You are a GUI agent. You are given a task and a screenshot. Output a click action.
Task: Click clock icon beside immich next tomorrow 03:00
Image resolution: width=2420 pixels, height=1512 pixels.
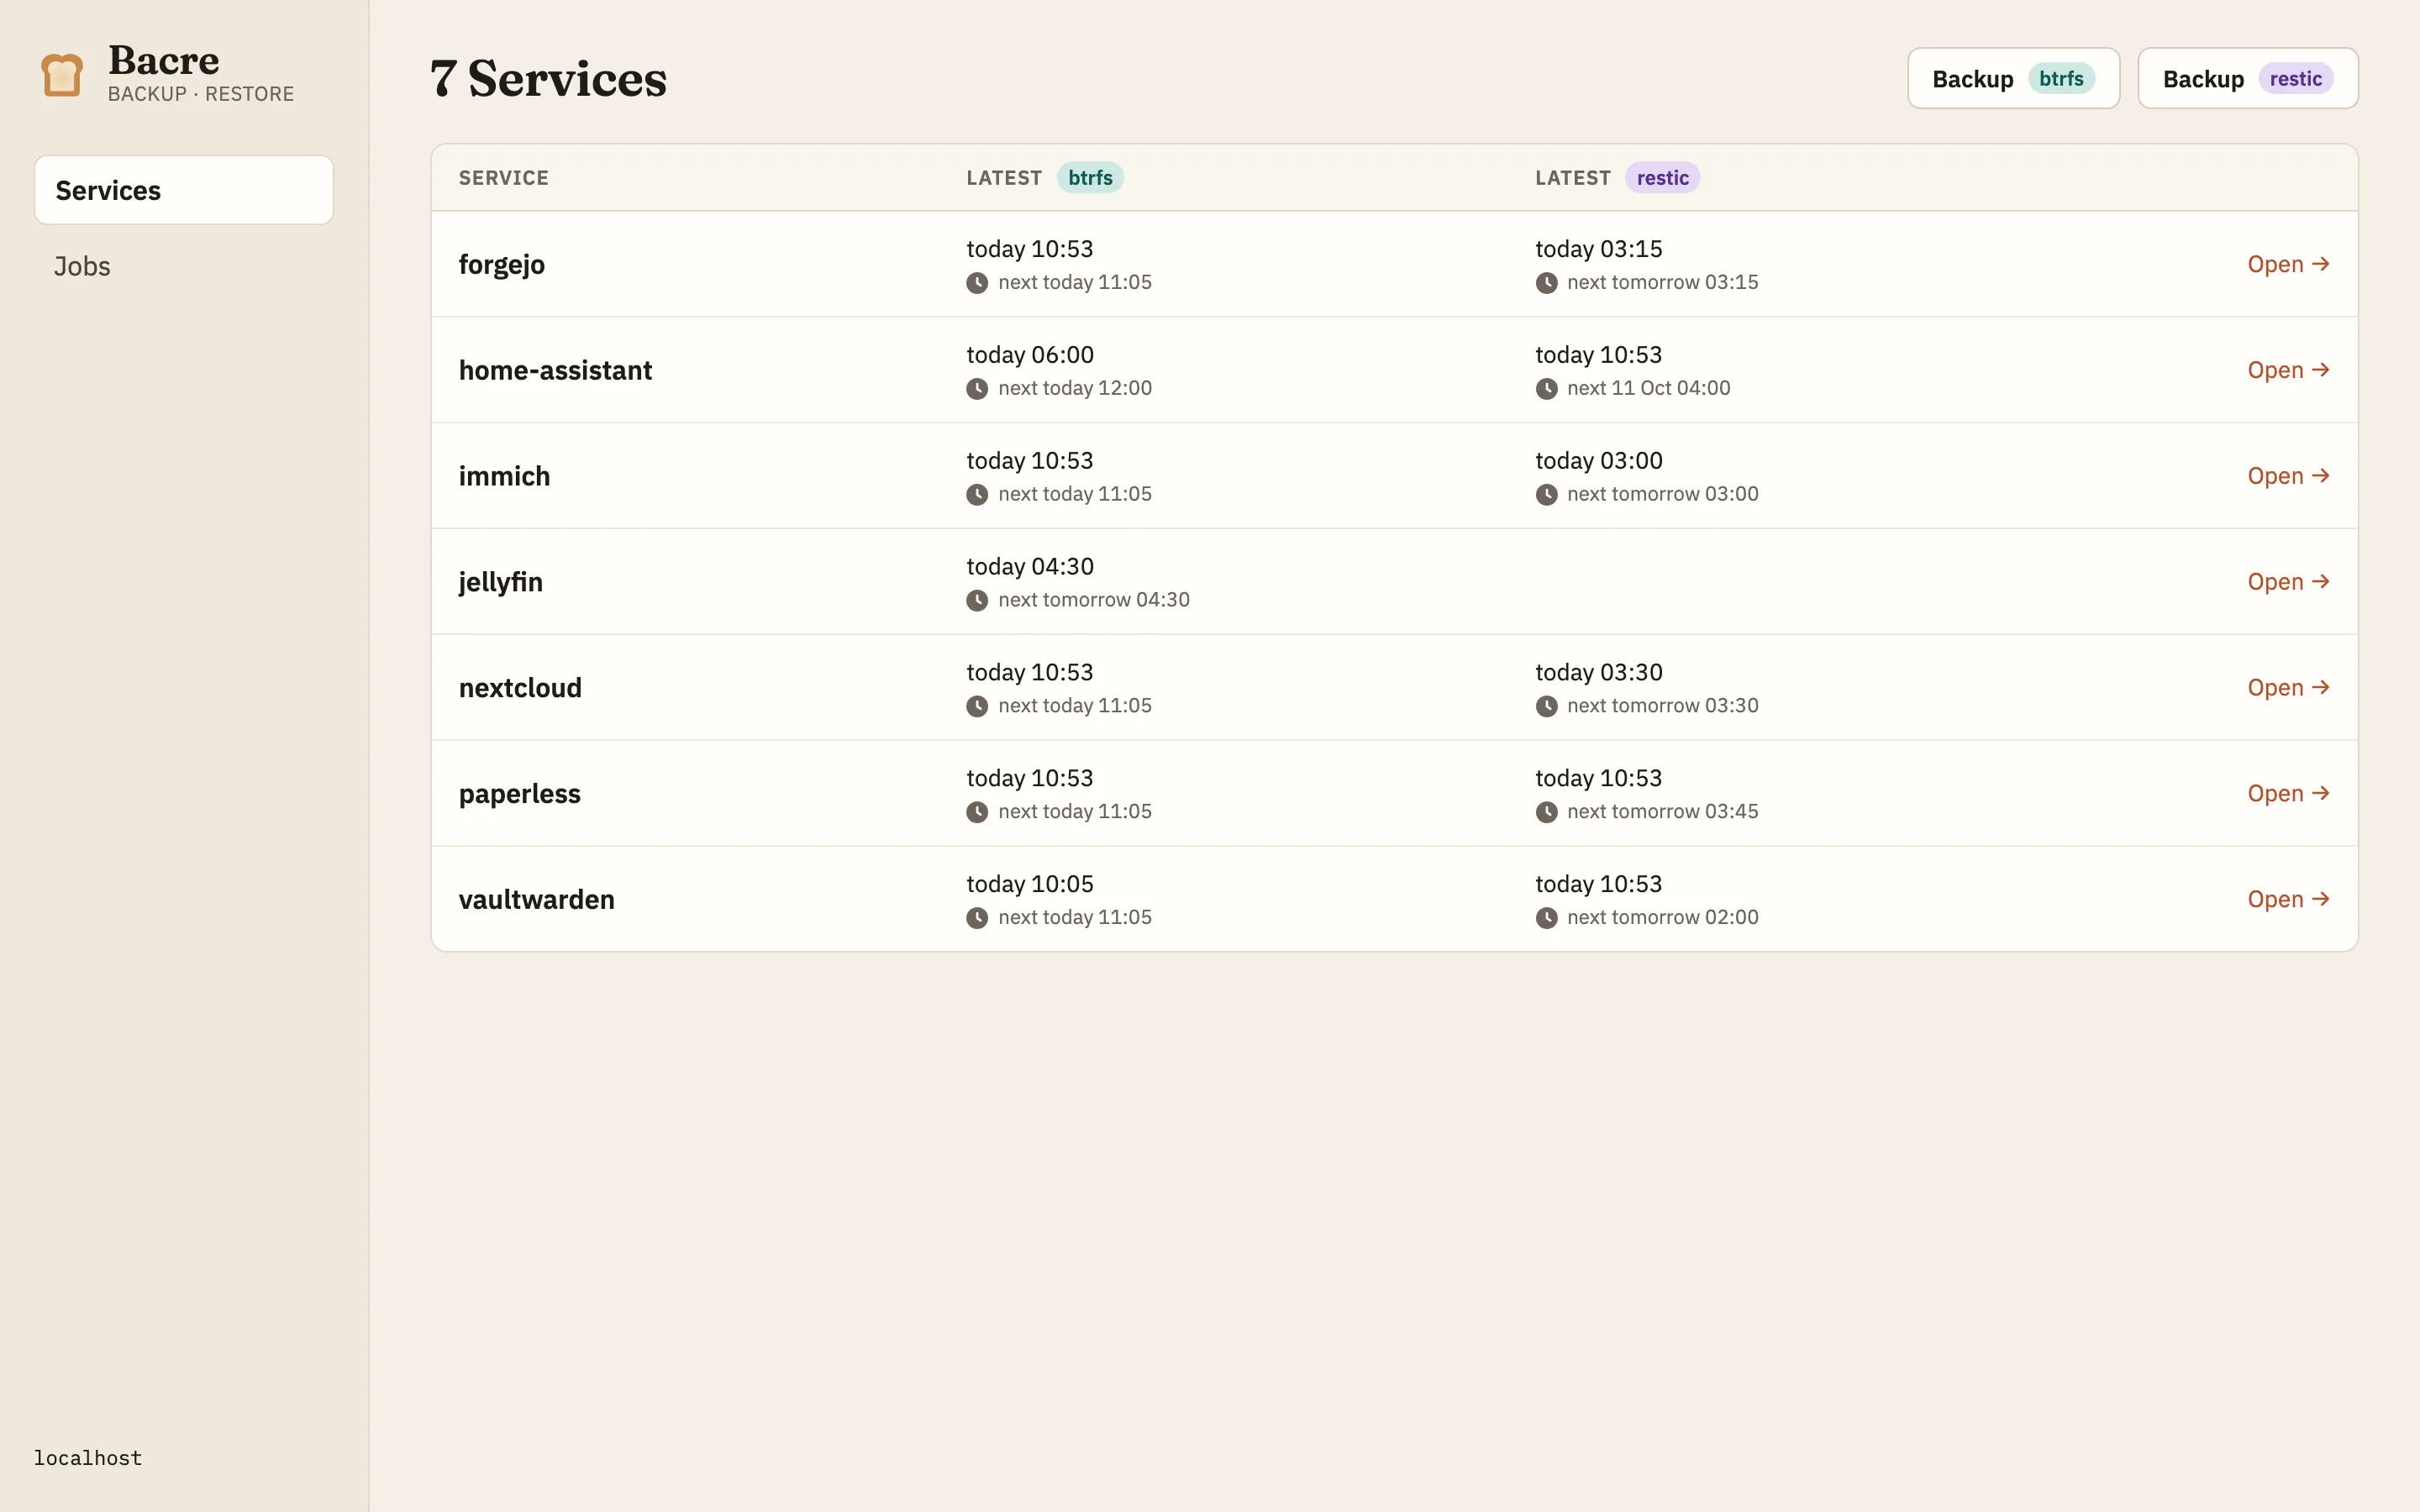1546,495
